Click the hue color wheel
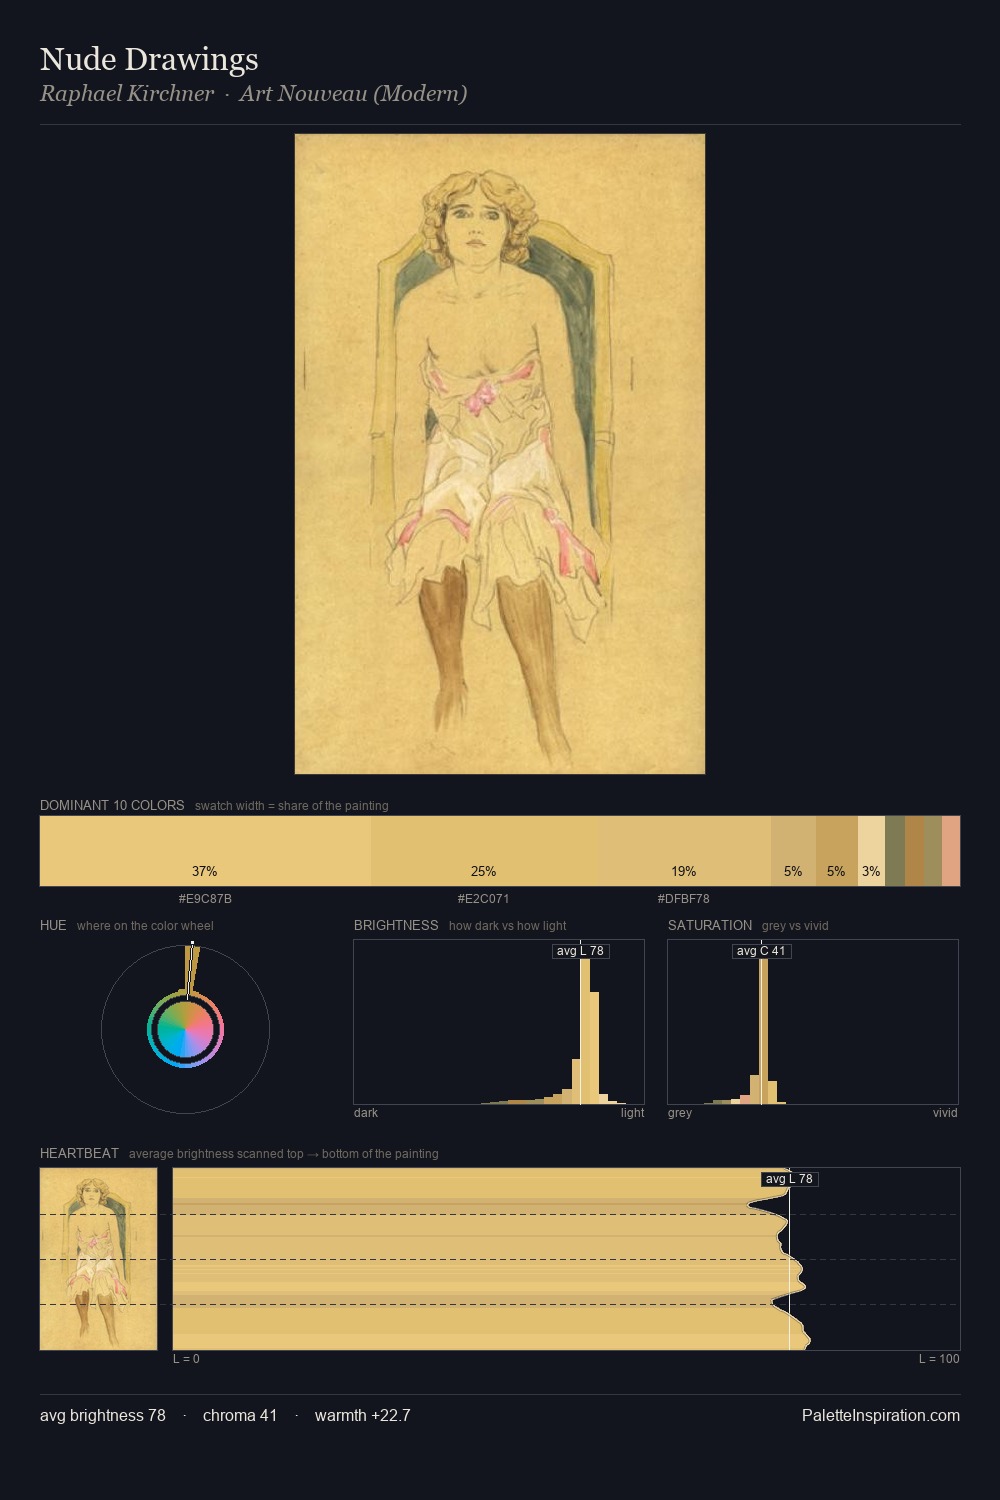The height and width of the screenshot is (1500, 1000). 185,1030
